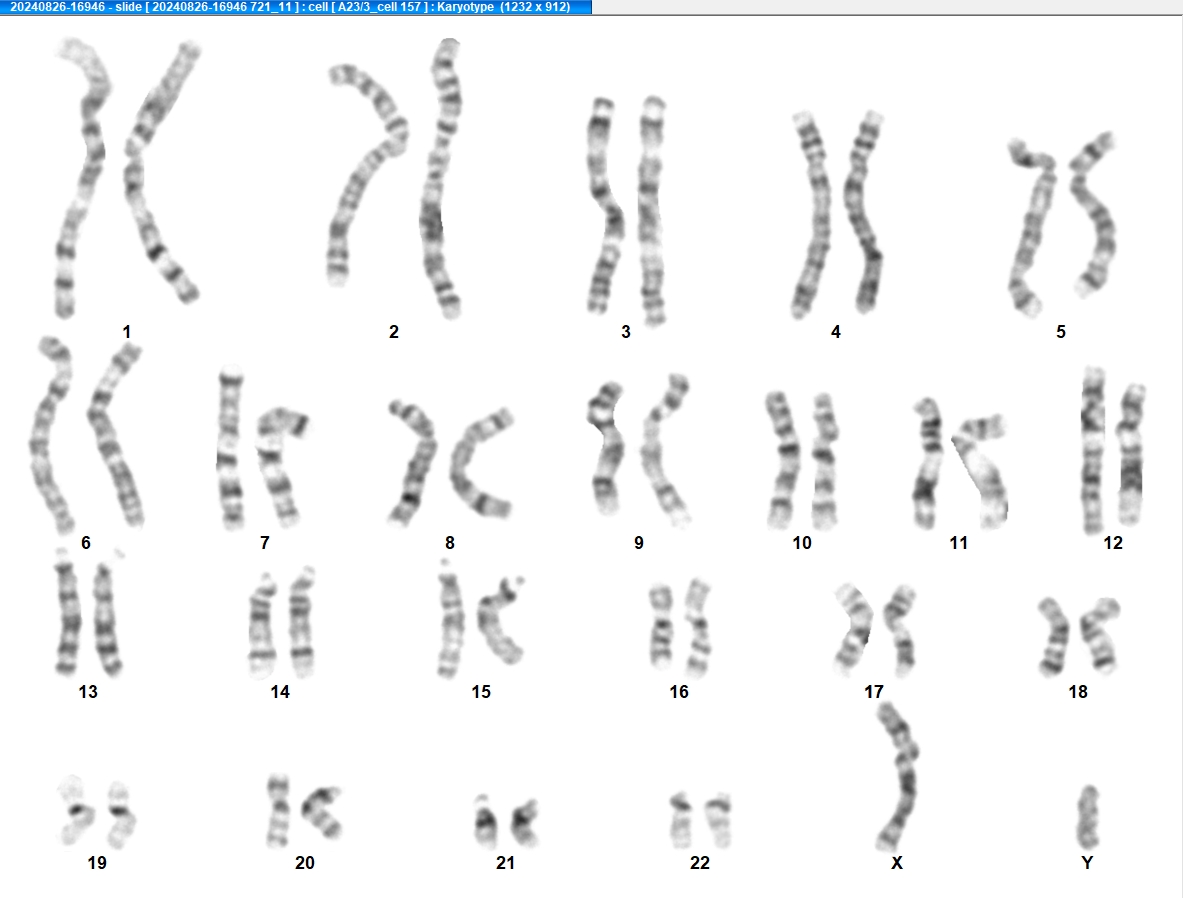Pick the curved right chromosome 8
The image size is (1183, 898).
click(x=481, y=464)
